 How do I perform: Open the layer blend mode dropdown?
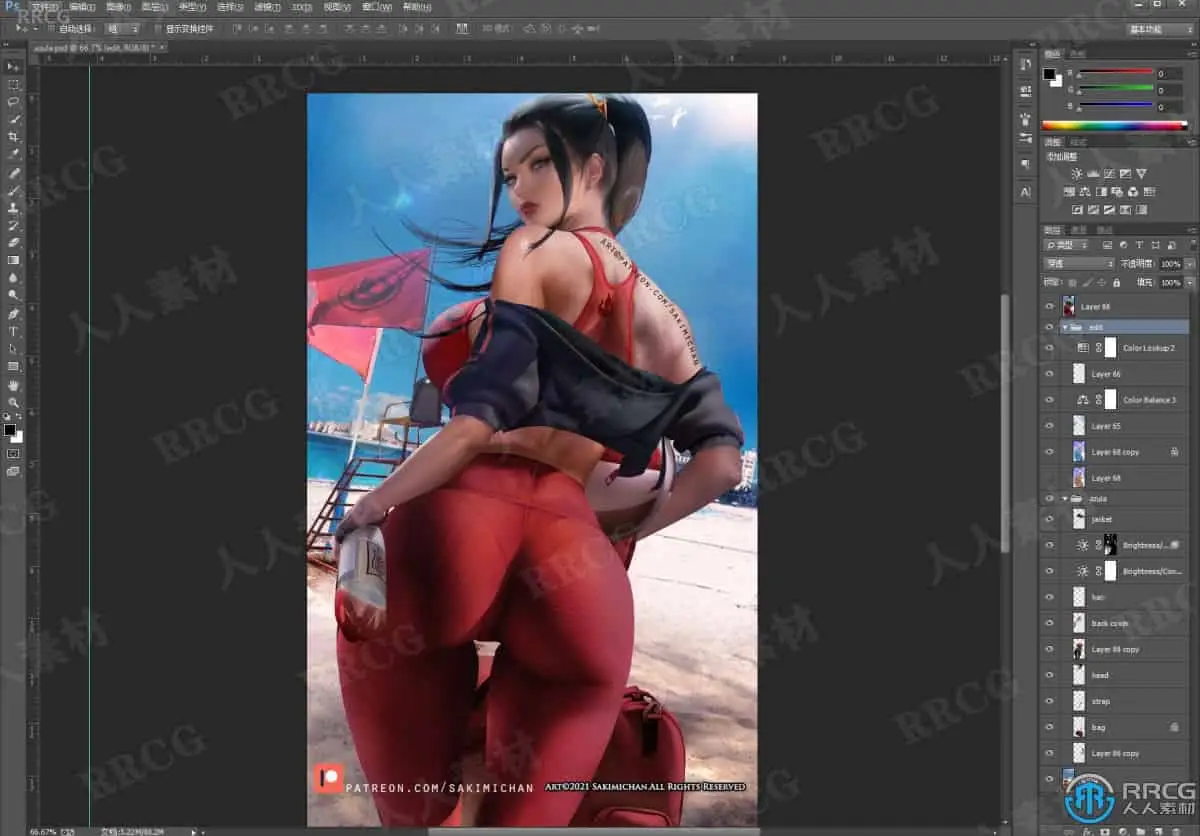1079,264
